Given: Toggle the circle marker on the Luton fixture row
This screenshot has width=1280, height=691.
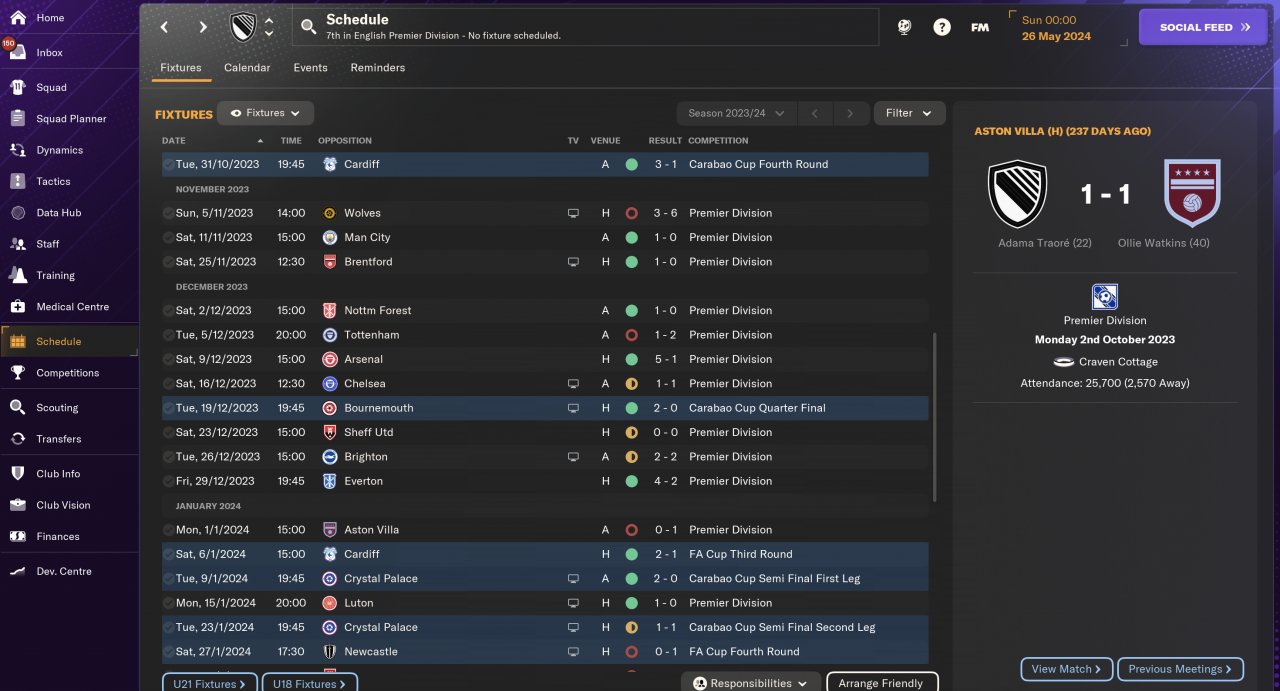Looking at the screenshot, I should 168,603.
